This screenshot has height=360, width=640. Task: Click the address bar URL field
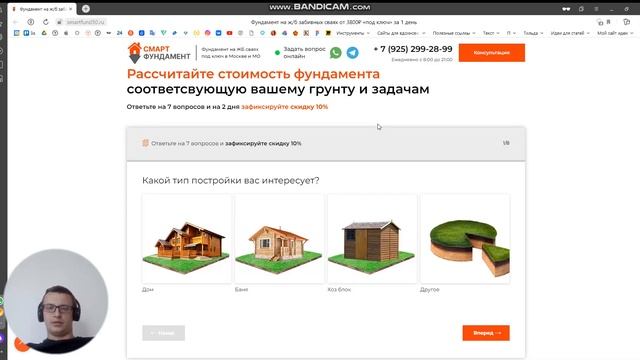point(86,22)
